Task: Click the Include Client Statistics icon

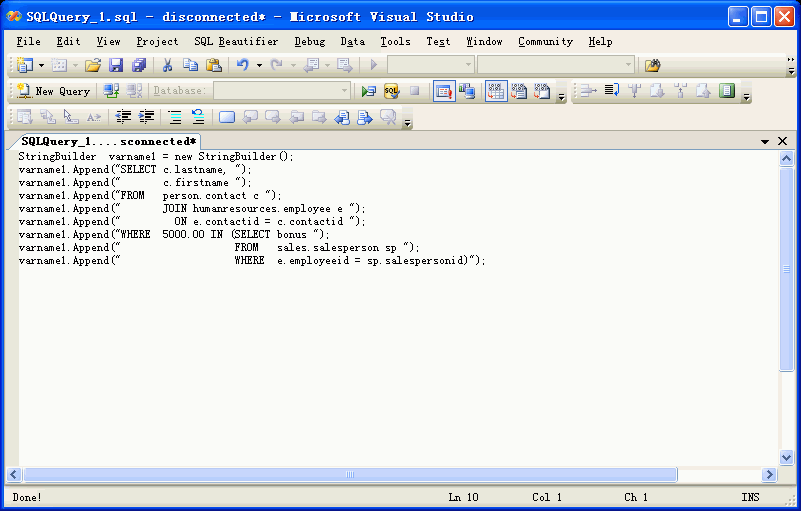Action: point(467,91)
